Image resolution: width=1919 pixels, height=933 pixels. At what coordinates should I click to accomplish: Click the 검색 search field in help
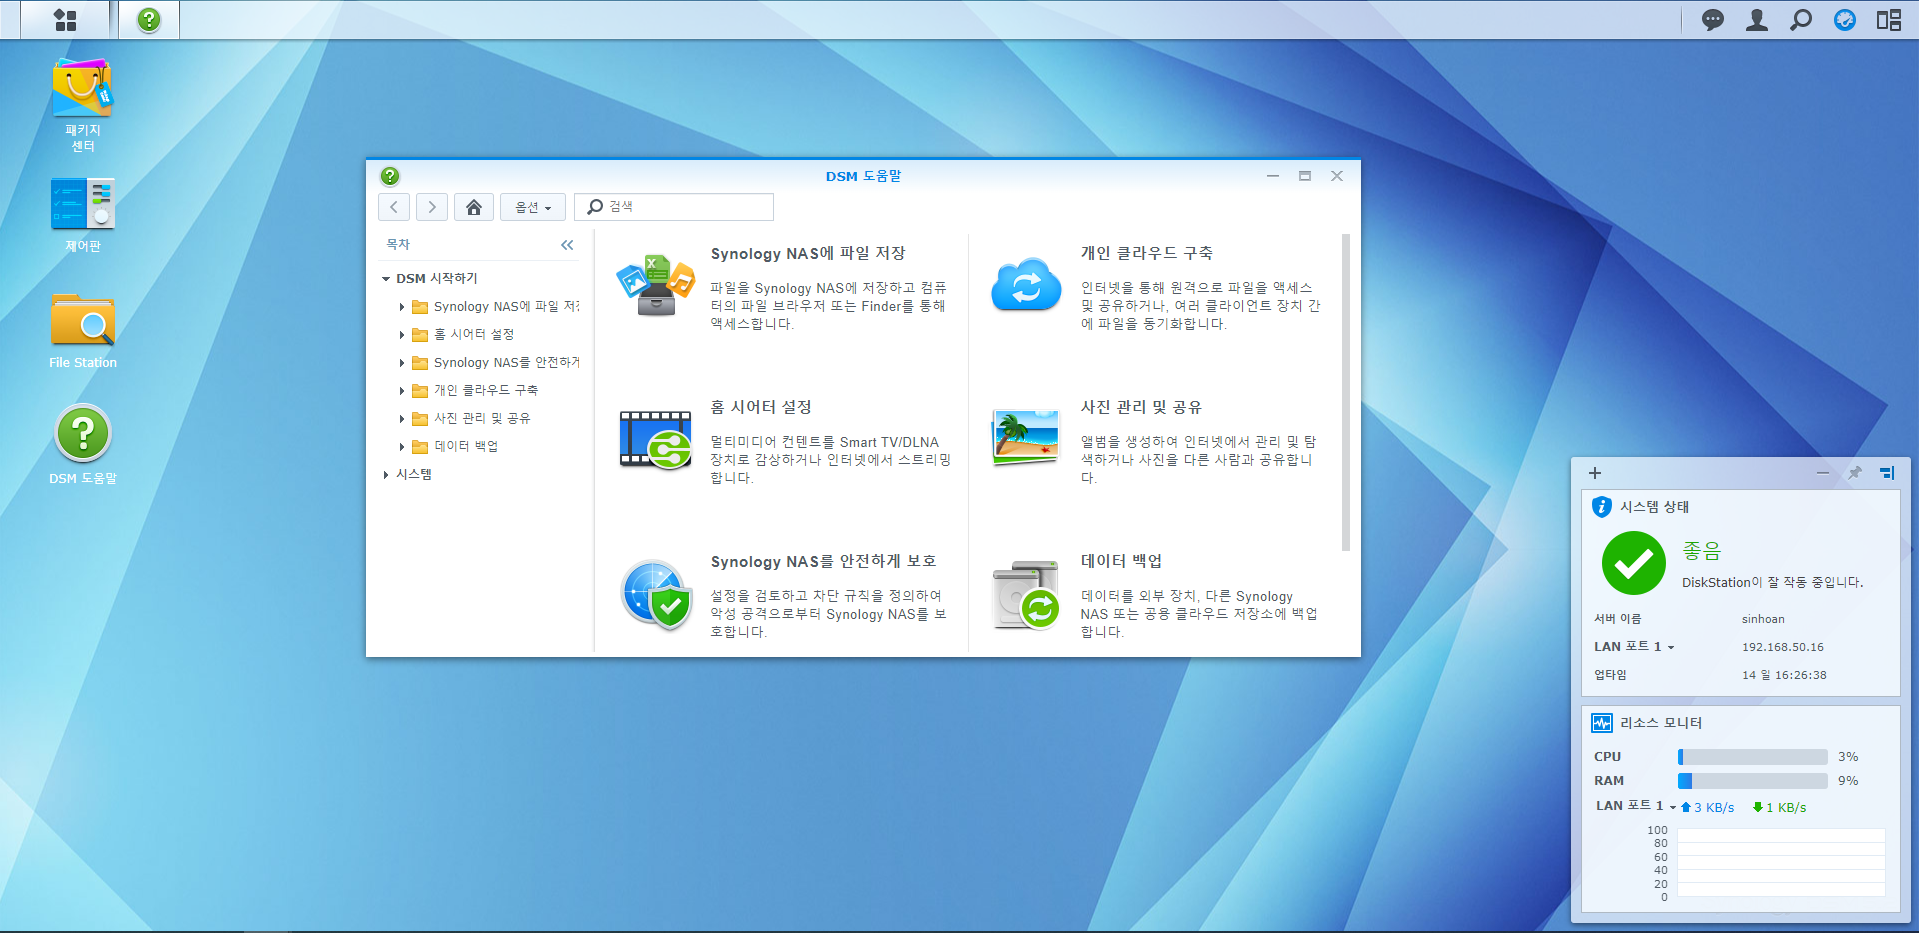(674, 207)
